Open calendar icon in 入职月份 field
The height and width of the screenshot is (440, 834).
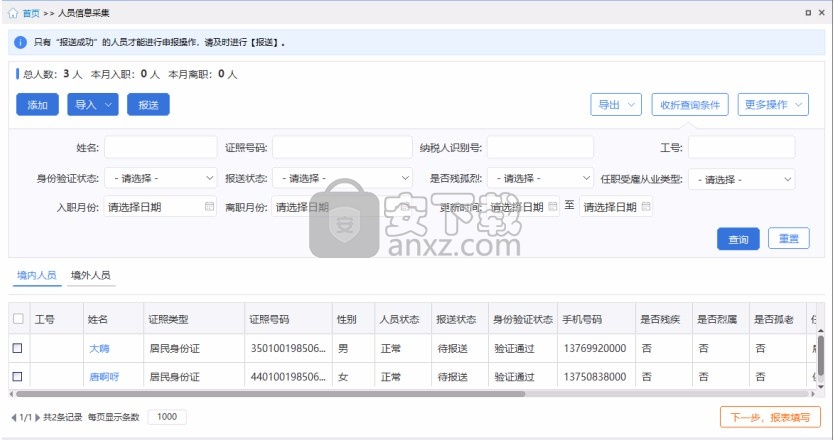[210, 206]
